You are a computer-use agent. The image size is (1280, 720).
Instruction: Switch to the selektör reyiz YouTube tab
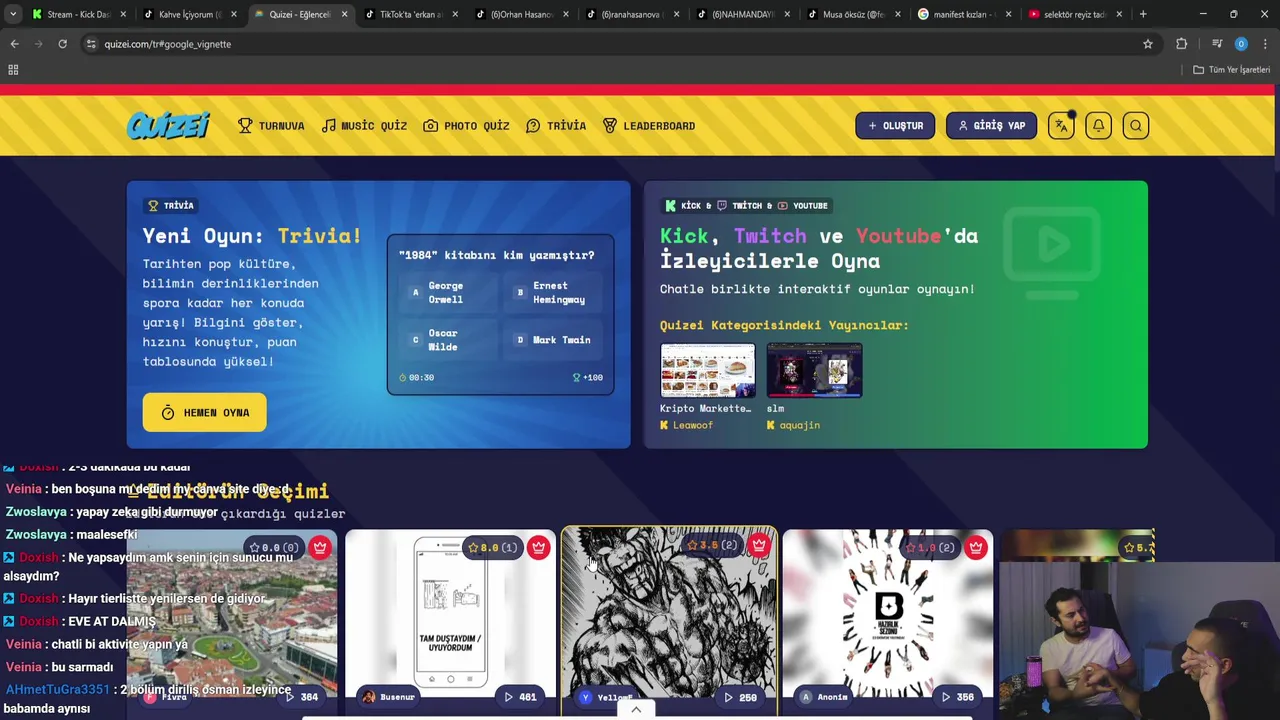pyautogui.click(x=1075, y=14)
